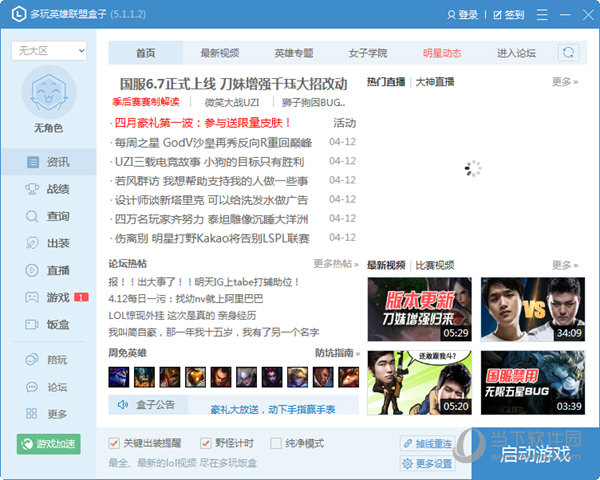This screenshot has width=600, height=480.
Task: Expand 更多热帖 forum link
Action: 336,264
